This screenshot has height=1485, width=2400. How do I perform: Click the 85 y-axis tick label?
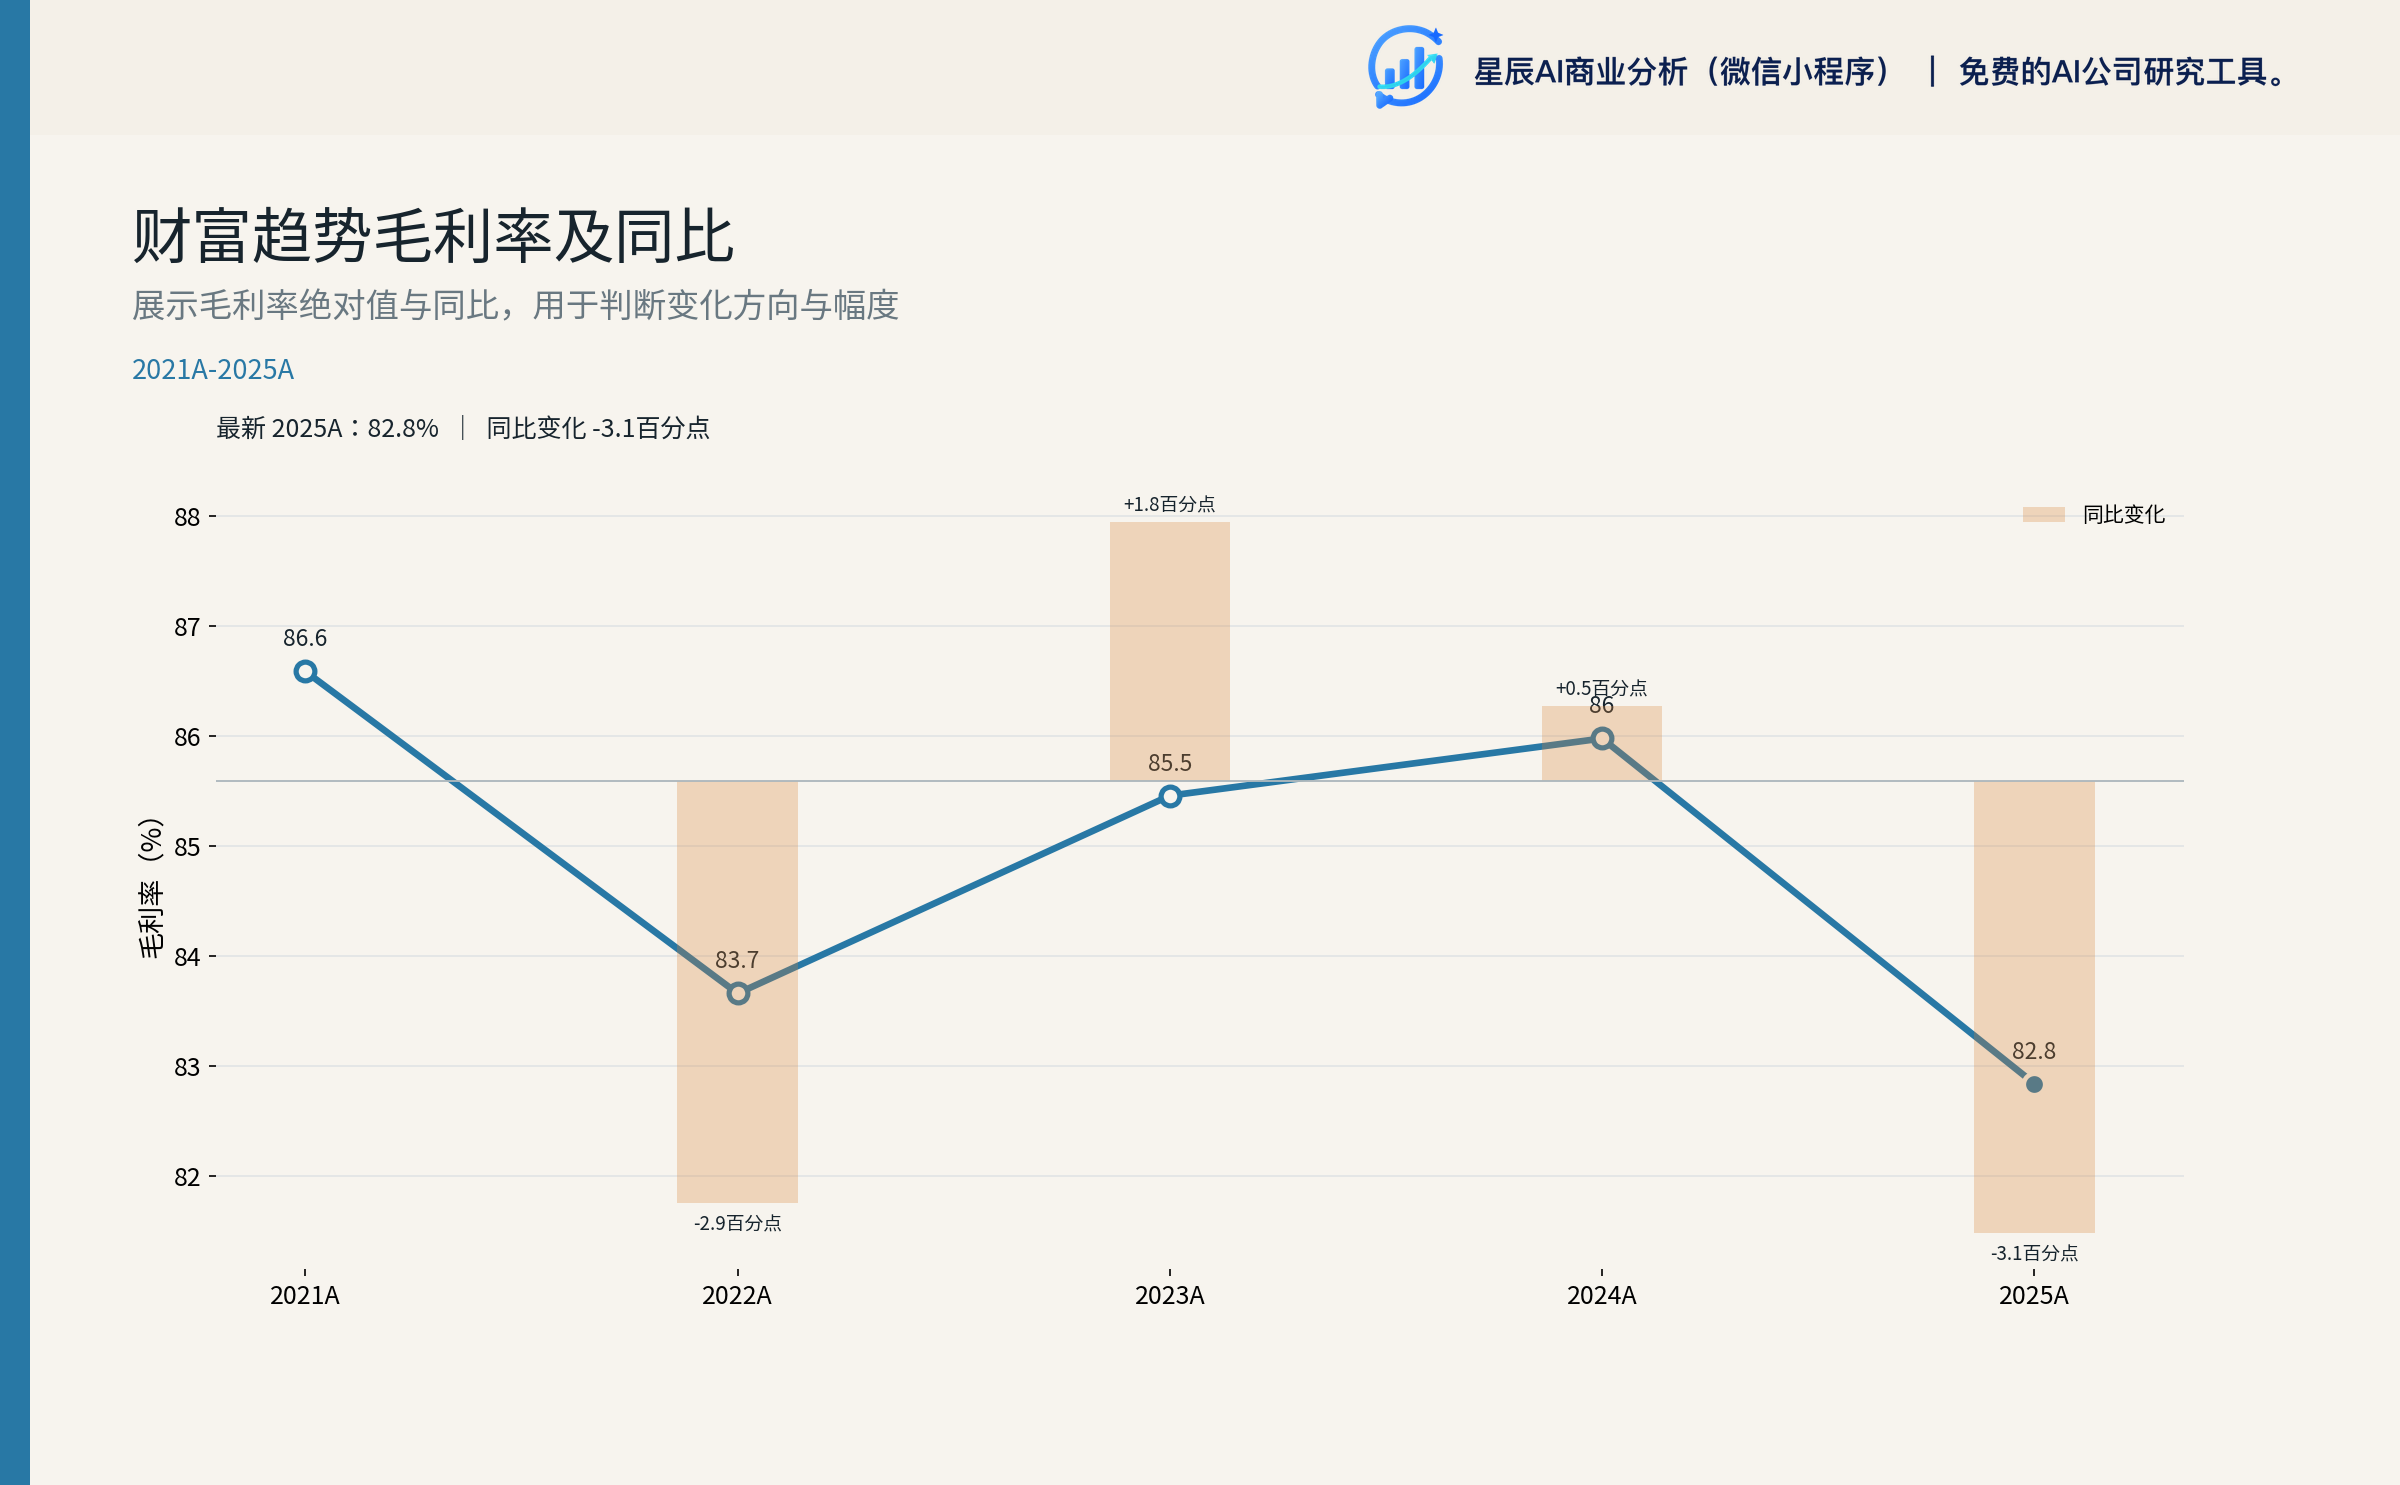pos(187,847)
